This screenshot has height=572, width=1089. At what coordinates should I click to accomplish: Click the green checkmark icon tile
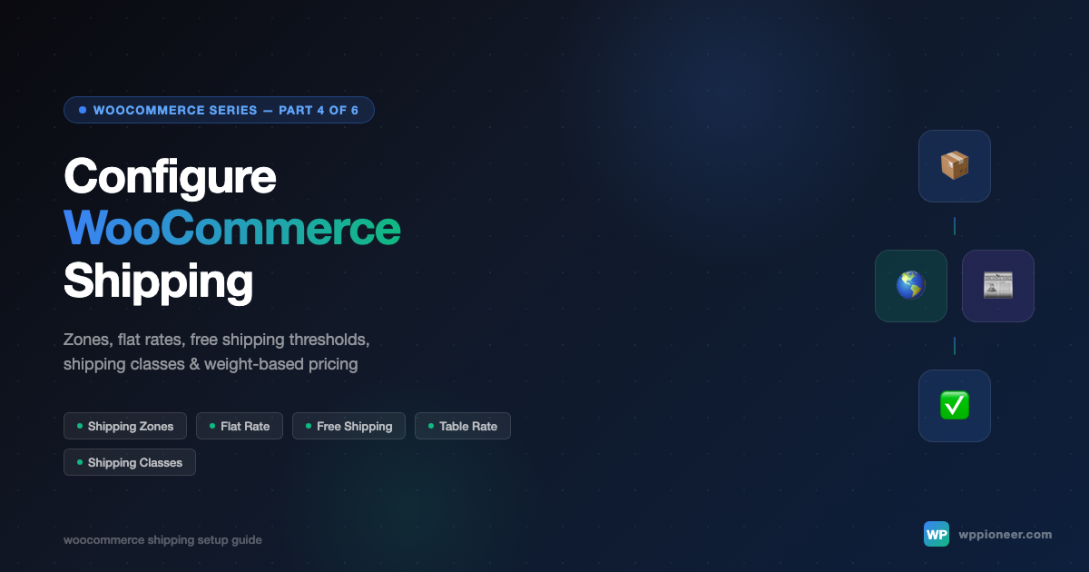[954, 405]
